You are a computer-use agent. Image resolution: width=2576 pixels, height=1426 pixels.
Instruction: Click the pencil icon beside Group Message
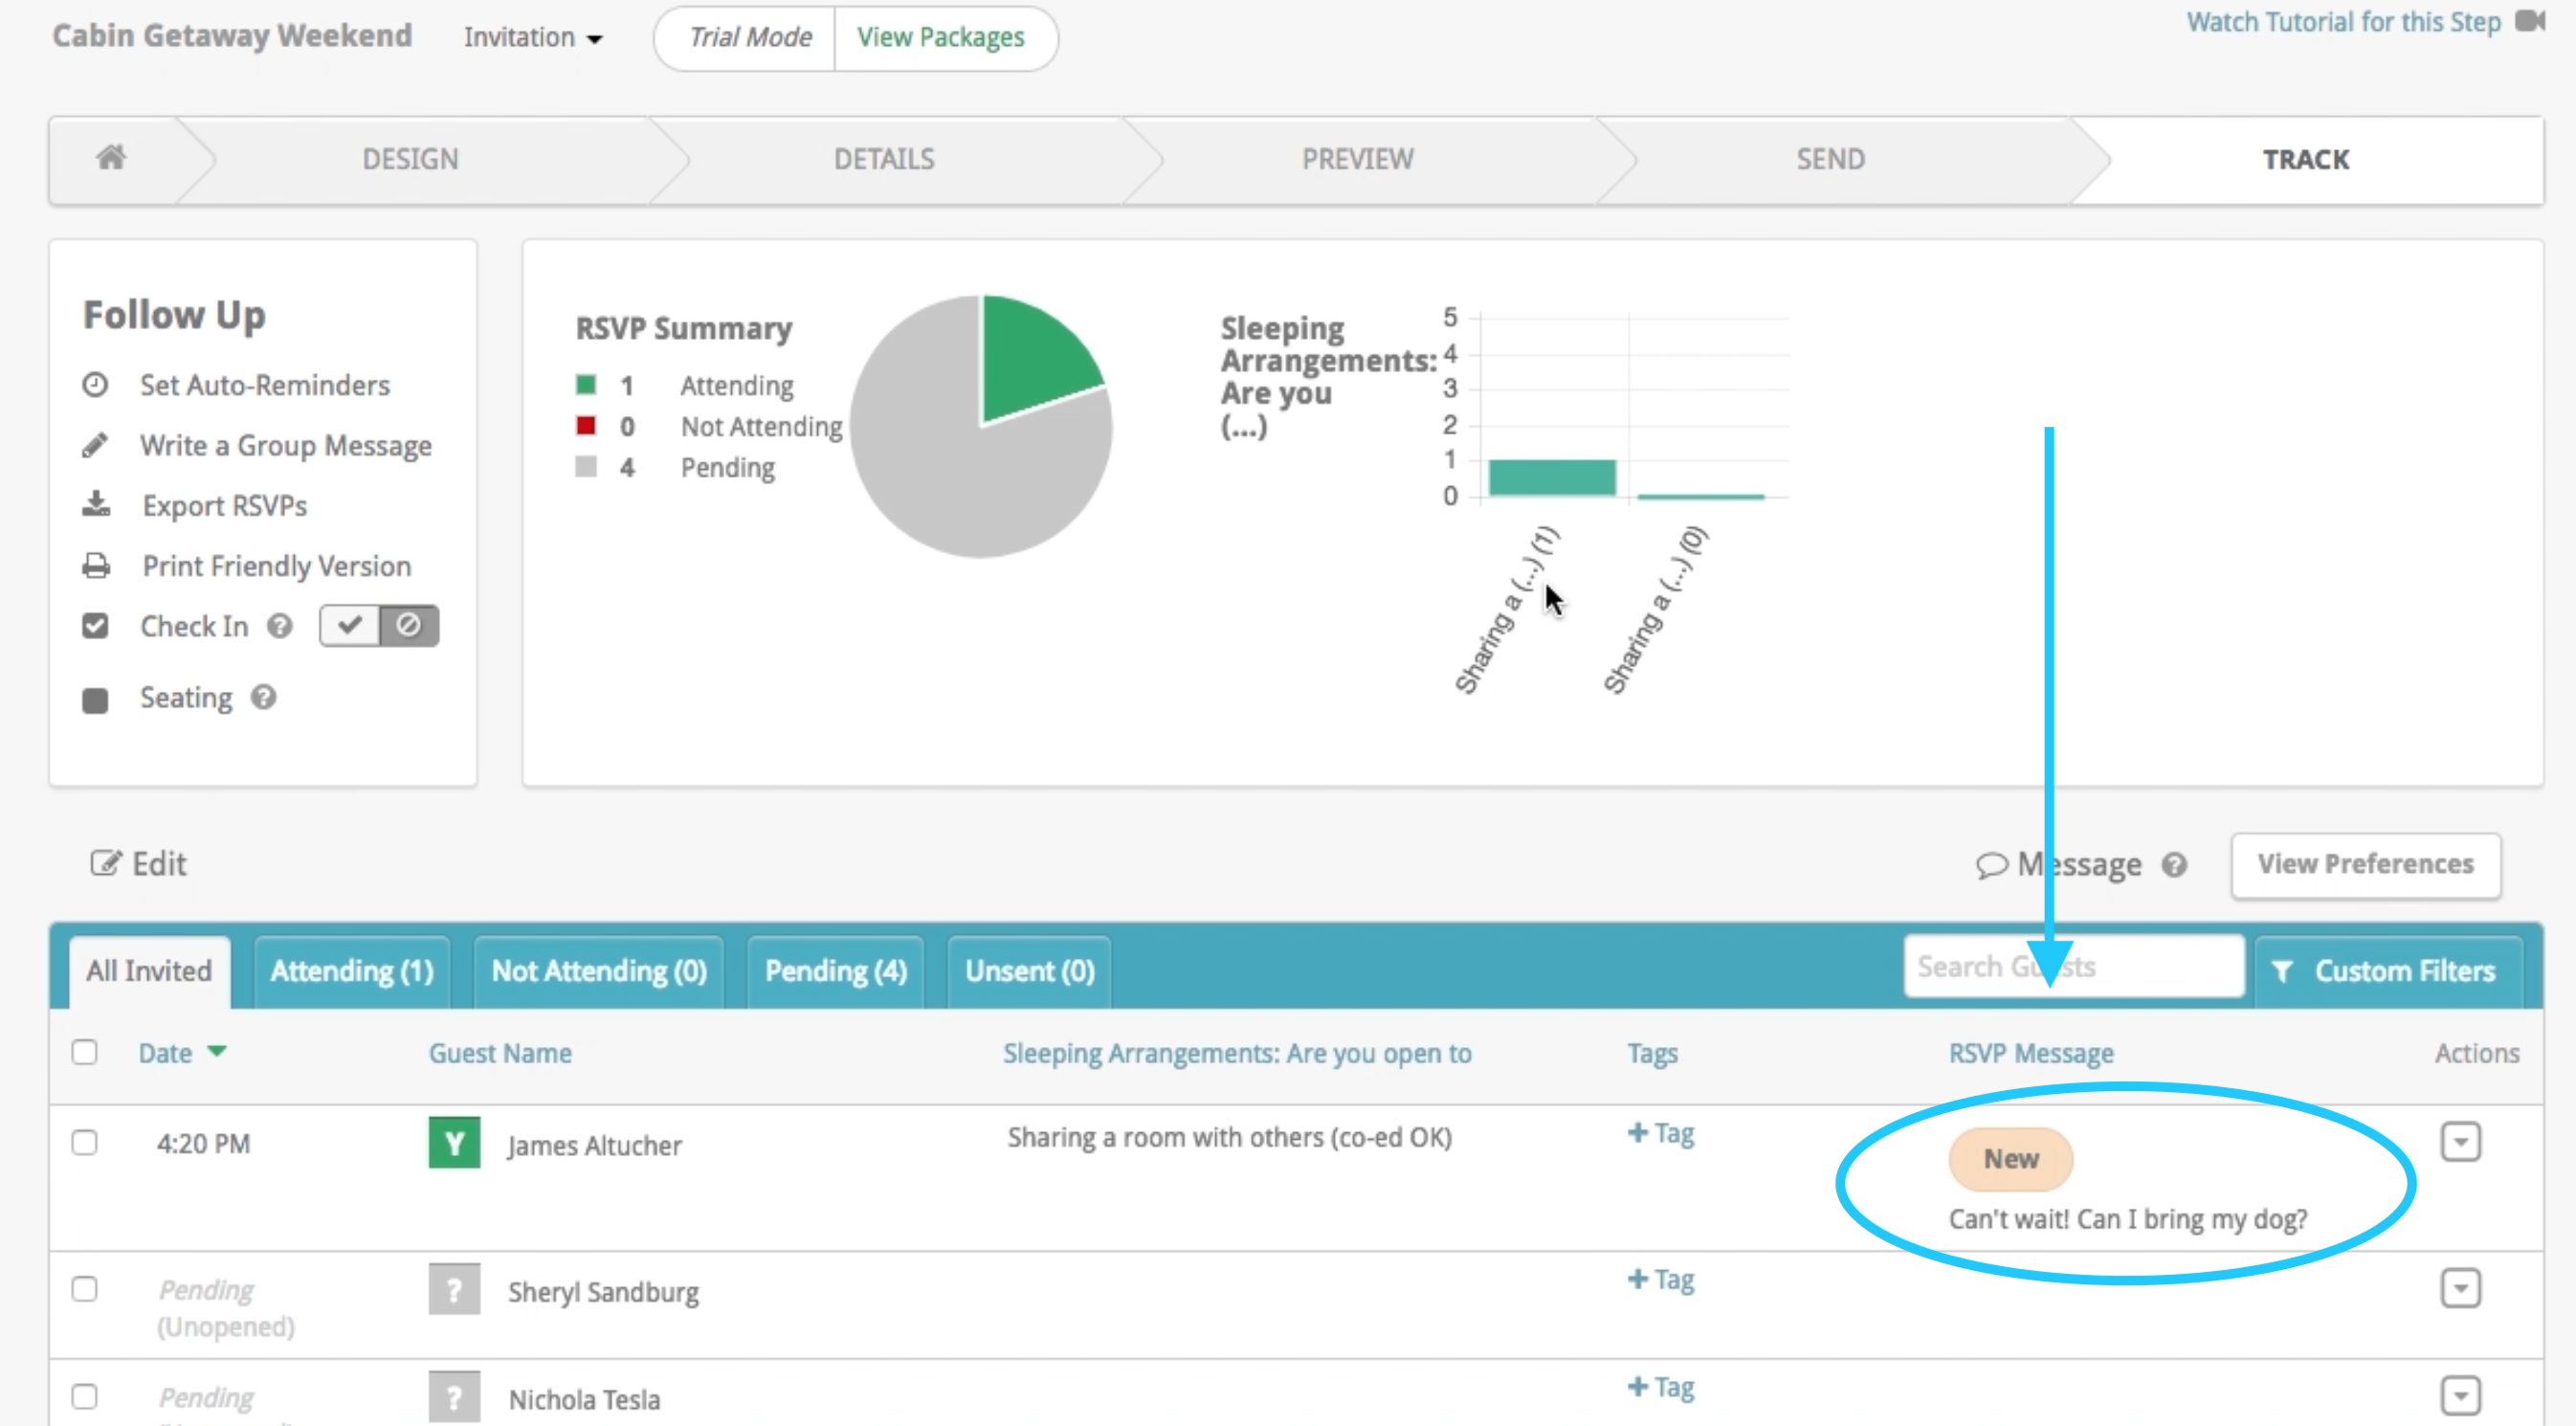(95, 445)
